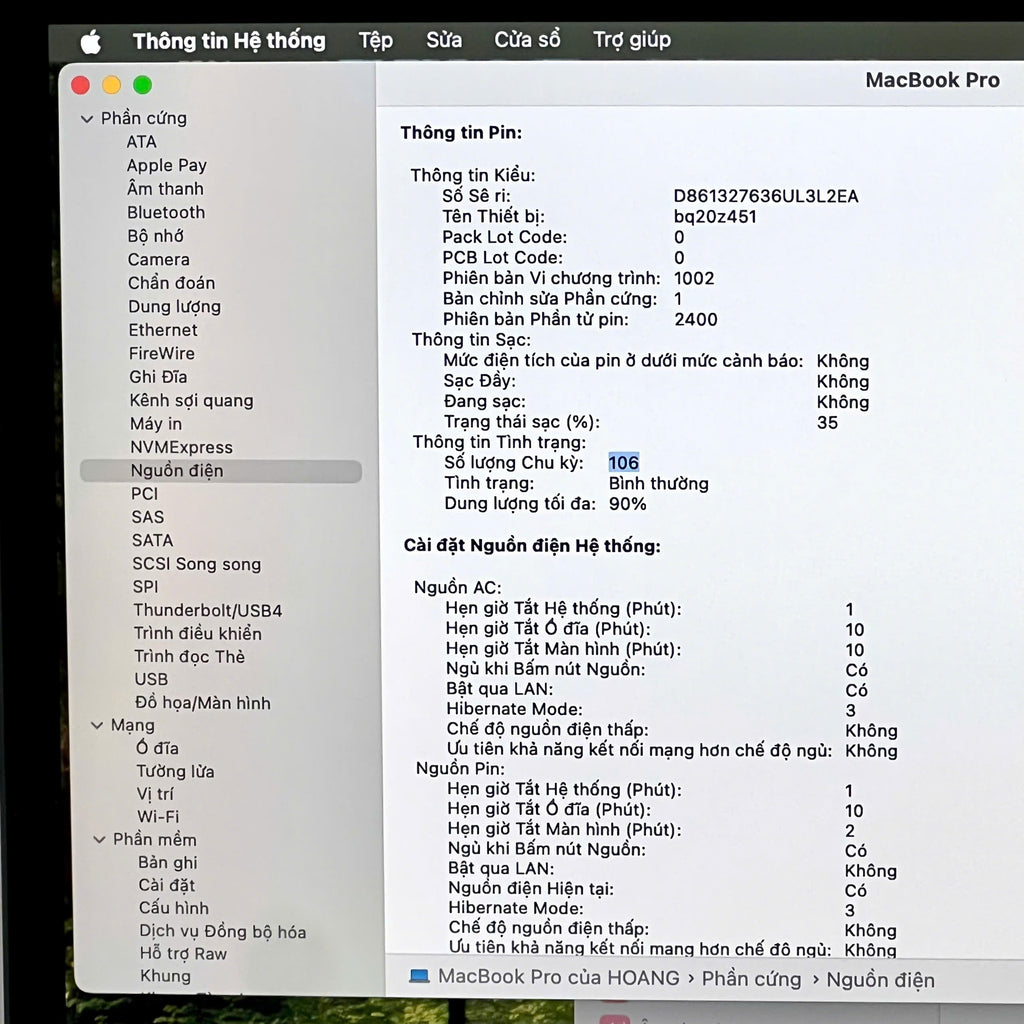The width and height of the screenshot is (1024, 1024).
Task: Click the Dung lượng tối đa 90% value
Action: [x=628, y=504]
